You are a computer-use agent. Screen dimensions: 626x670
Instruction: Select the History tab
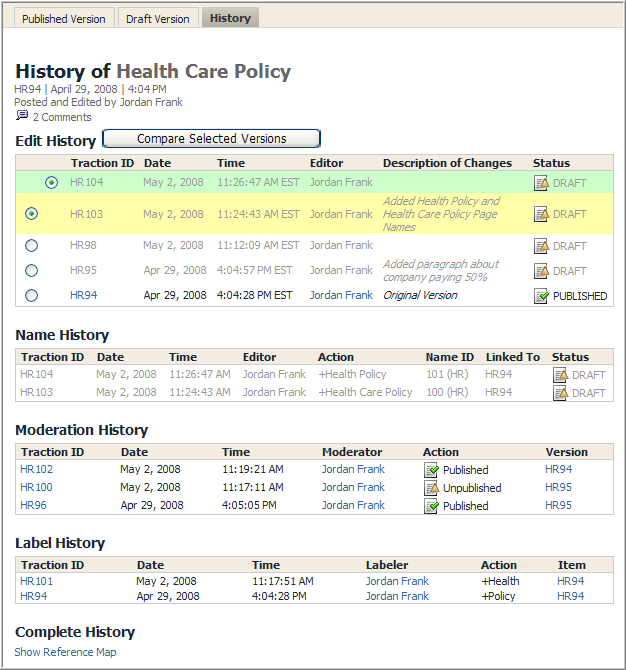click(x=230, y=18)
